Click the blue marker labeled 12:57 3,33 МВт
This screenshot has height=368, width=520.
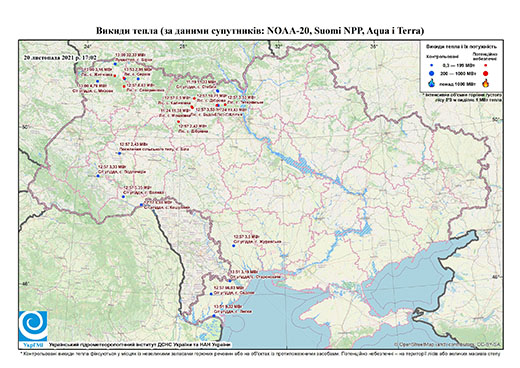pos(98,176)
